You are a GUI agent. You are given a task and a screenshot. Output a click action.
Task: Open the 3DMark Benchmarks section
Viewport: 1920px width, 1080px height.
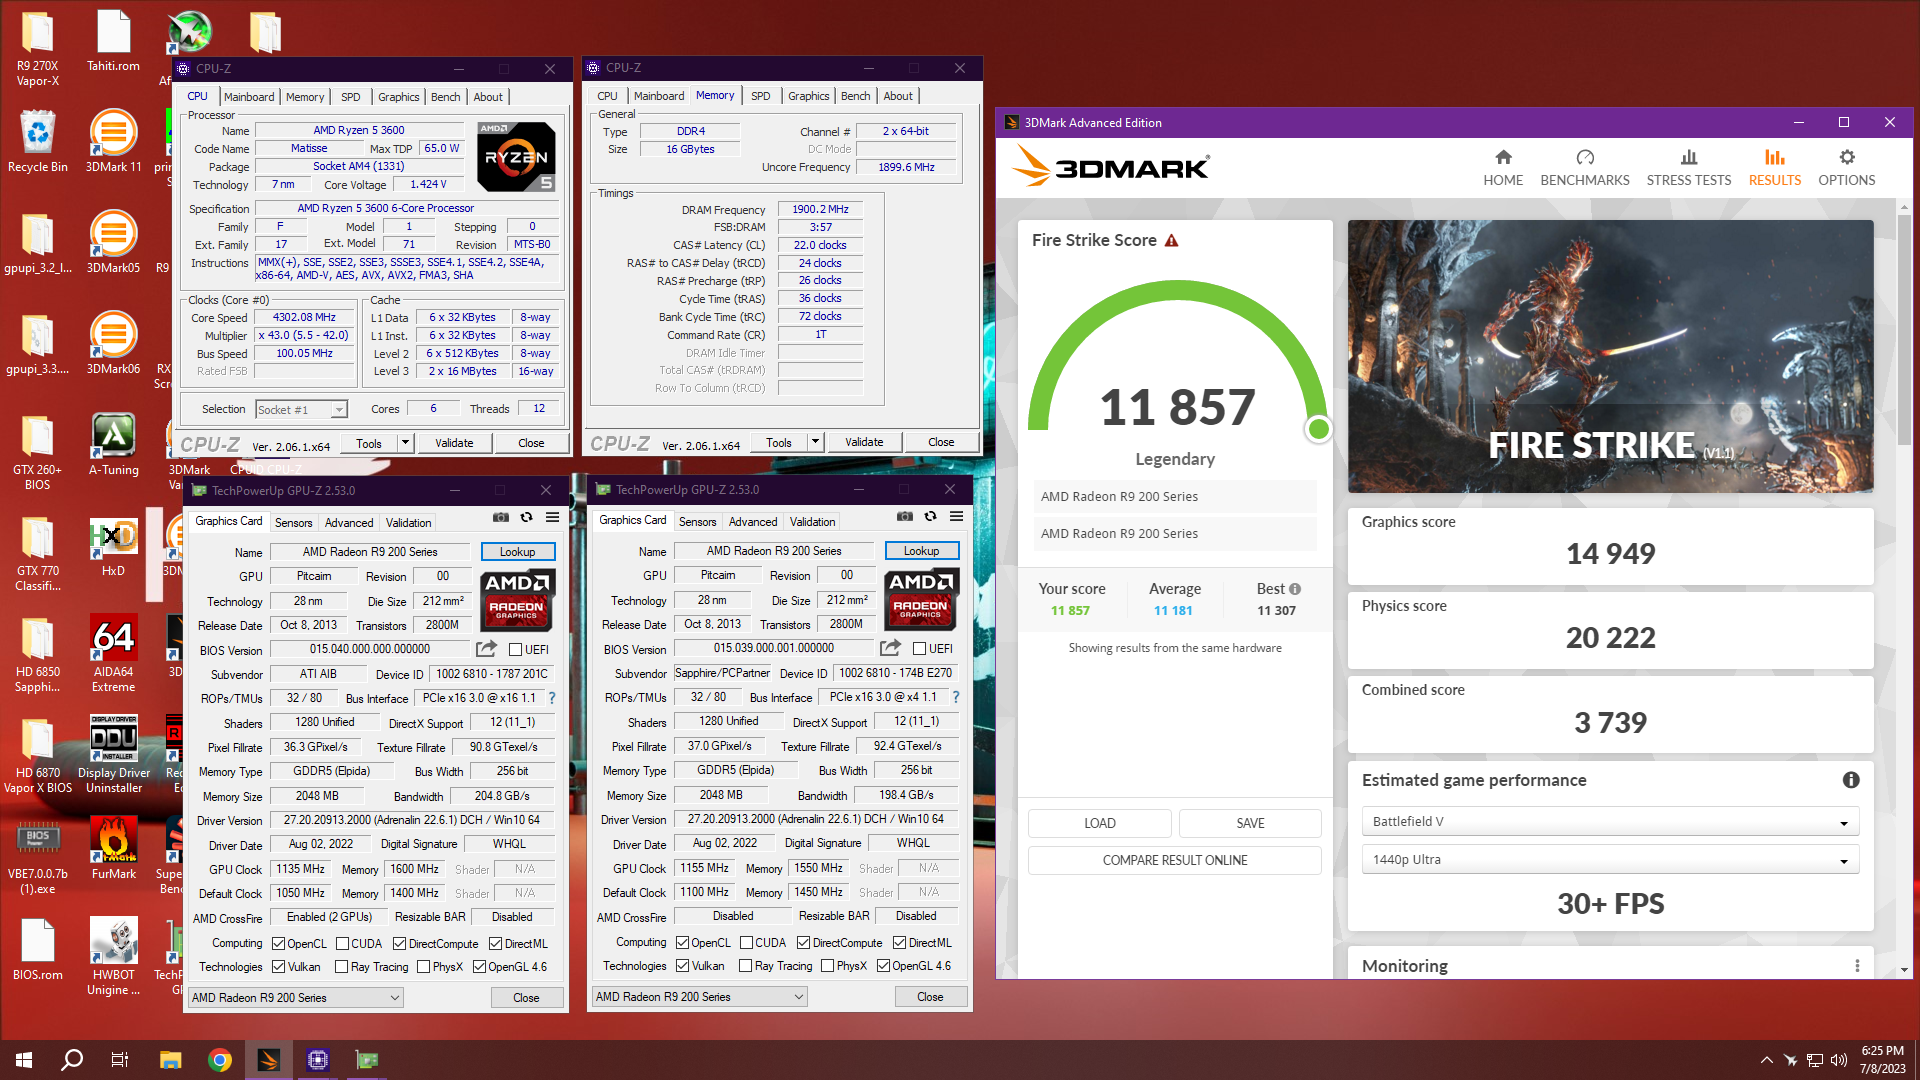(1585, 168)
